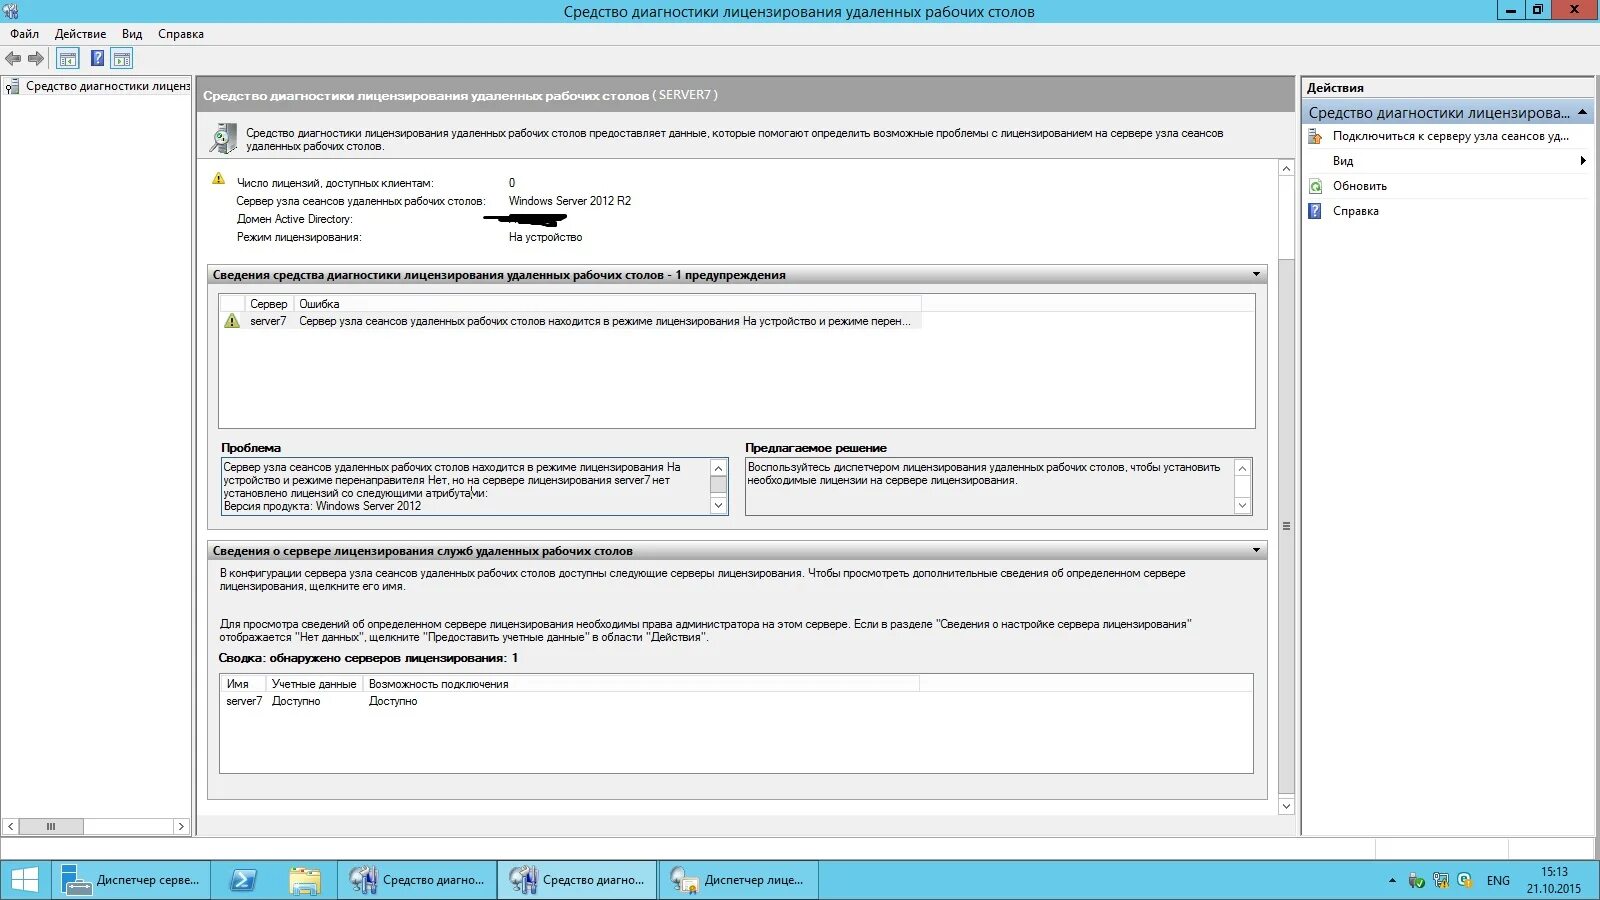The width and height of the screenshot is (1600, 900).
Task: Click Возможность подключения column header
Action: tap(640, 684)
